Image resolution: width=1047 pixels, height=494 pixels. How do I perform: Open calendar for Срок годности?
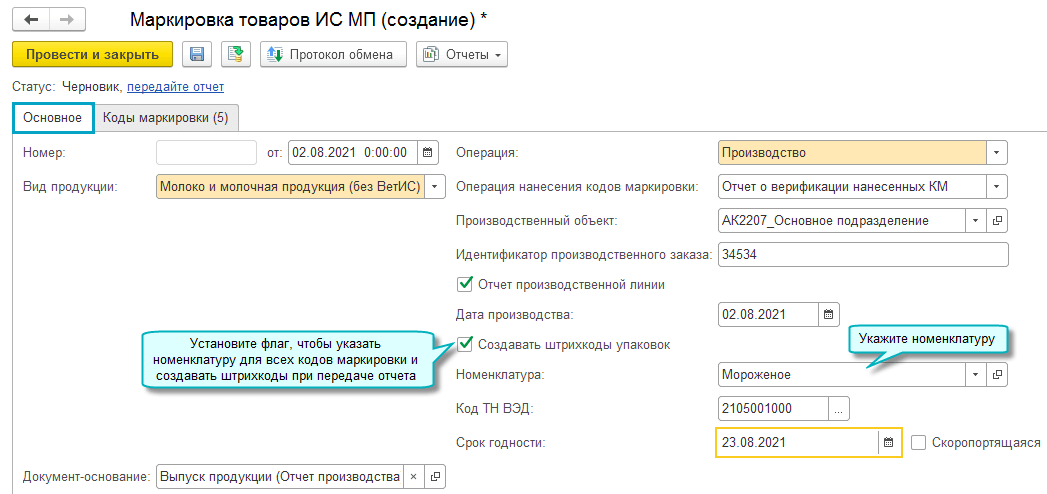click(x=887, y=442)
